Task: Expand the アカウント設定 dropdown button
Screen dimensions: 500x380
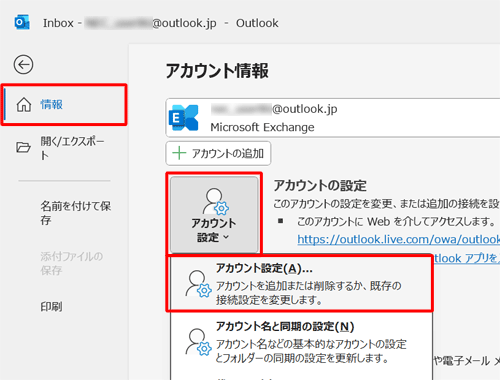Action: (214, 215)
